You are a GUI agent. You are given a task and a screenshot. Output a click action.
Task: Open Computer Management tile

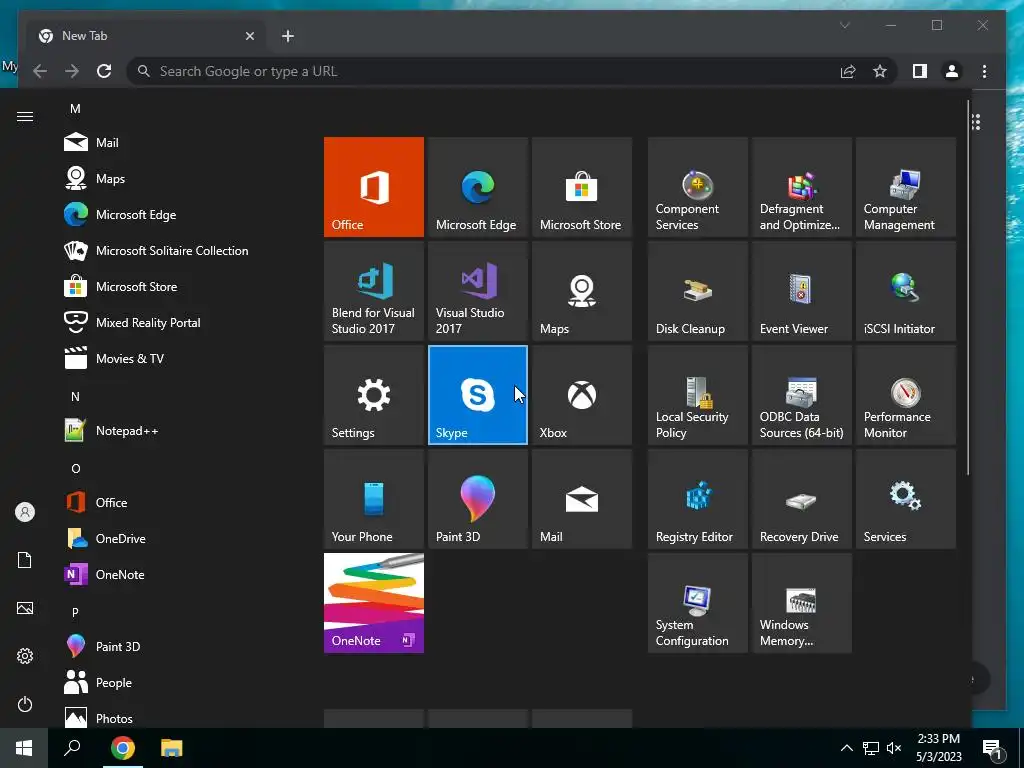coord(906,187)
